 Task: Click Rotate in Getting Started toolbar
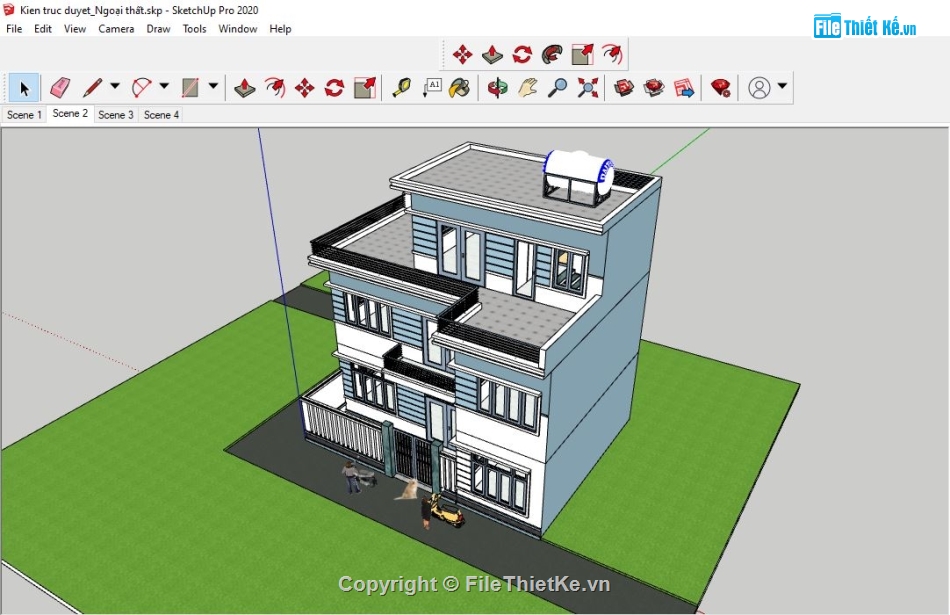tap(334, 88)
